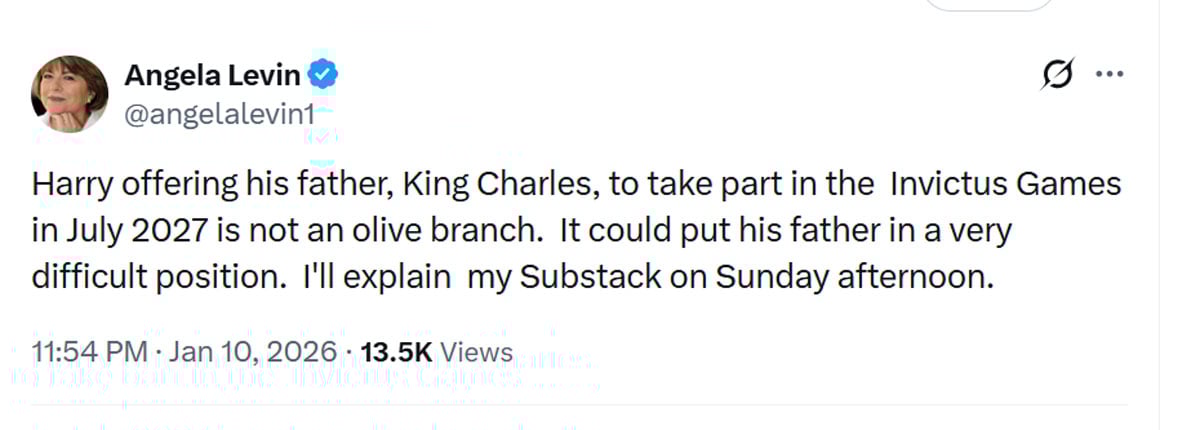
Task: Open Angela Levin's profile picture
Action: coord(70,93)
